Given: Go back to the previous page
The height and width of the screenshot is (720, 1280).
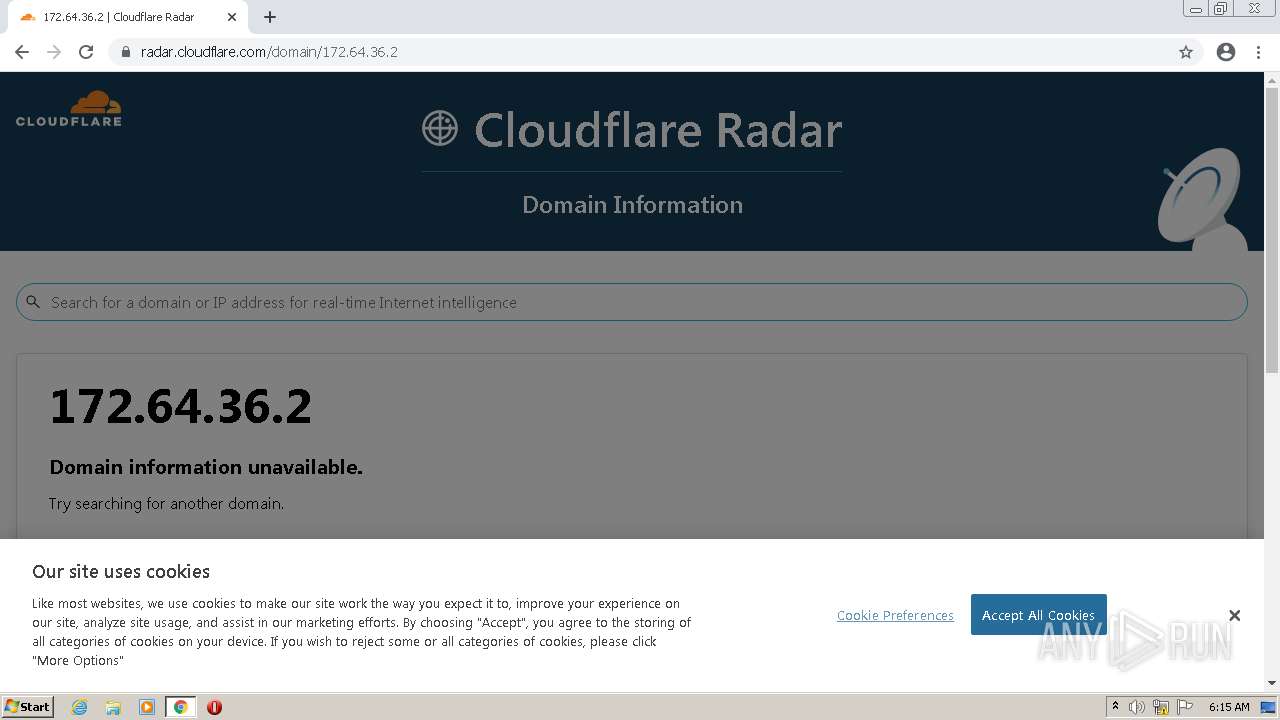Looking at the screenshot, I should pyautogui.click(x=22, y=52).
